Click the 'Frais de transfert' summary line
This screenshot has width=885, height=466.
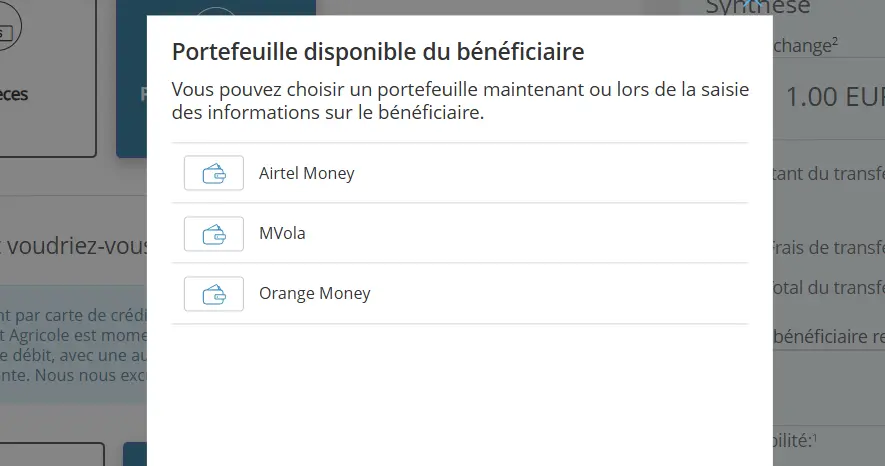coord(829,247)
